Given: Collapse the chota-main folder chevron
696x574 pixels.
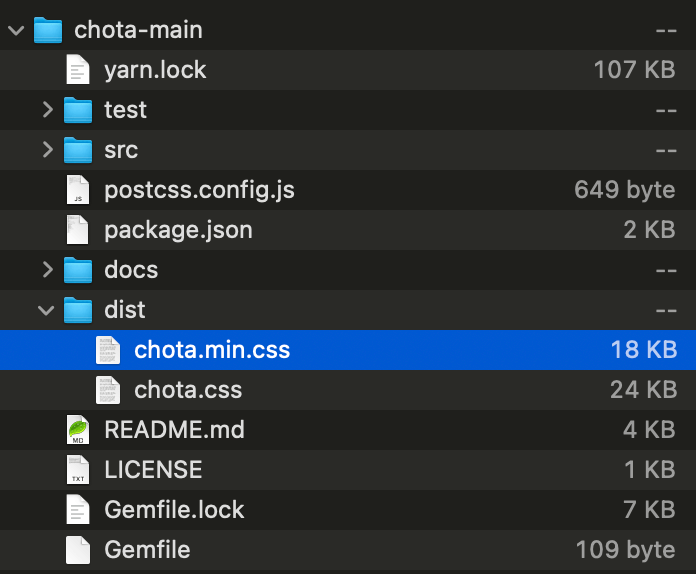Looking at the screenshot, I should [x=16, y=31].
